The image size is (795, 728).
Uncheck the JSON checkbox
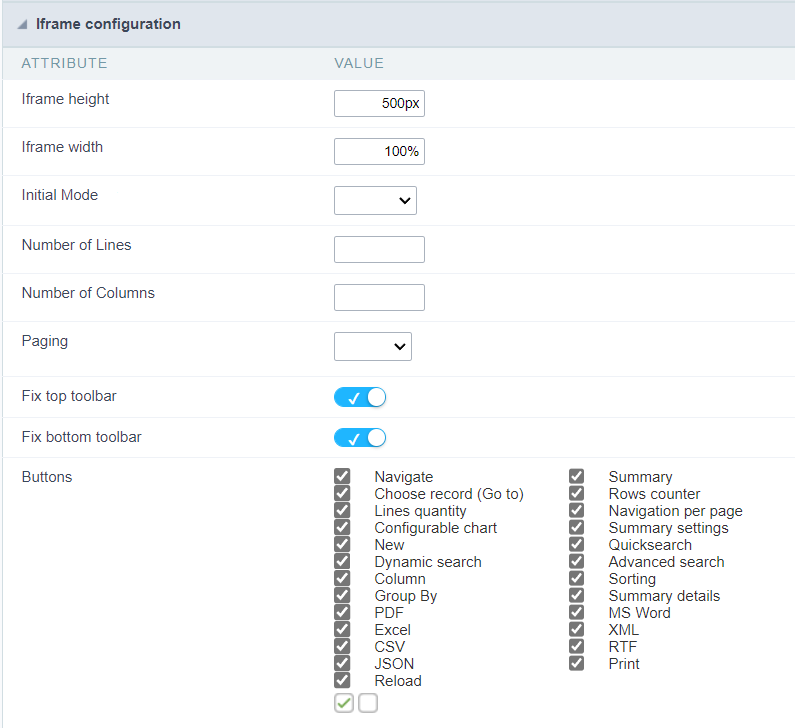(x=342, y=663)
